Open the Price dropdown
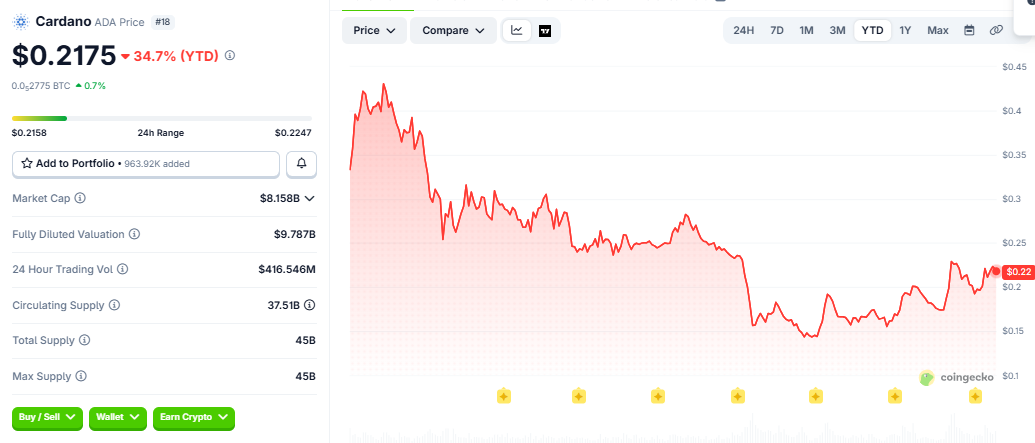Viewport: 1035px width, 443px height. [x=374, y=30]
